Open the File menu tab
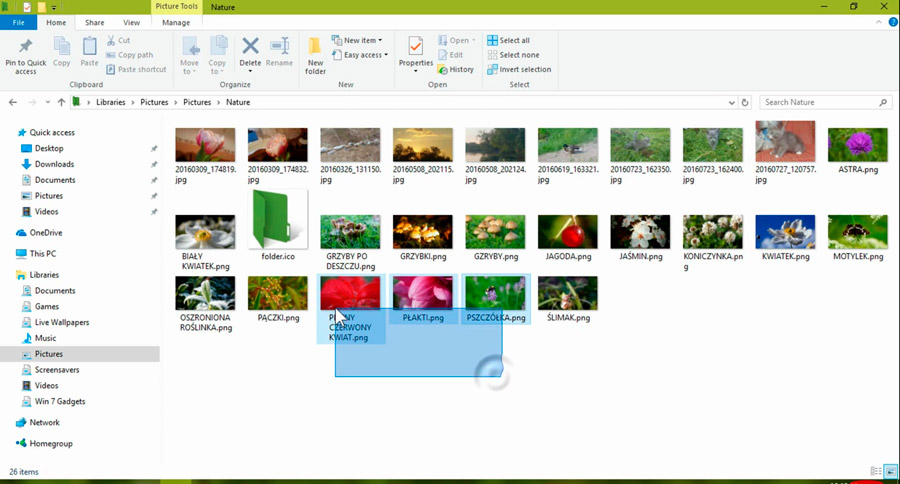Viewport: 900px width, 484px height. point(18,22)
